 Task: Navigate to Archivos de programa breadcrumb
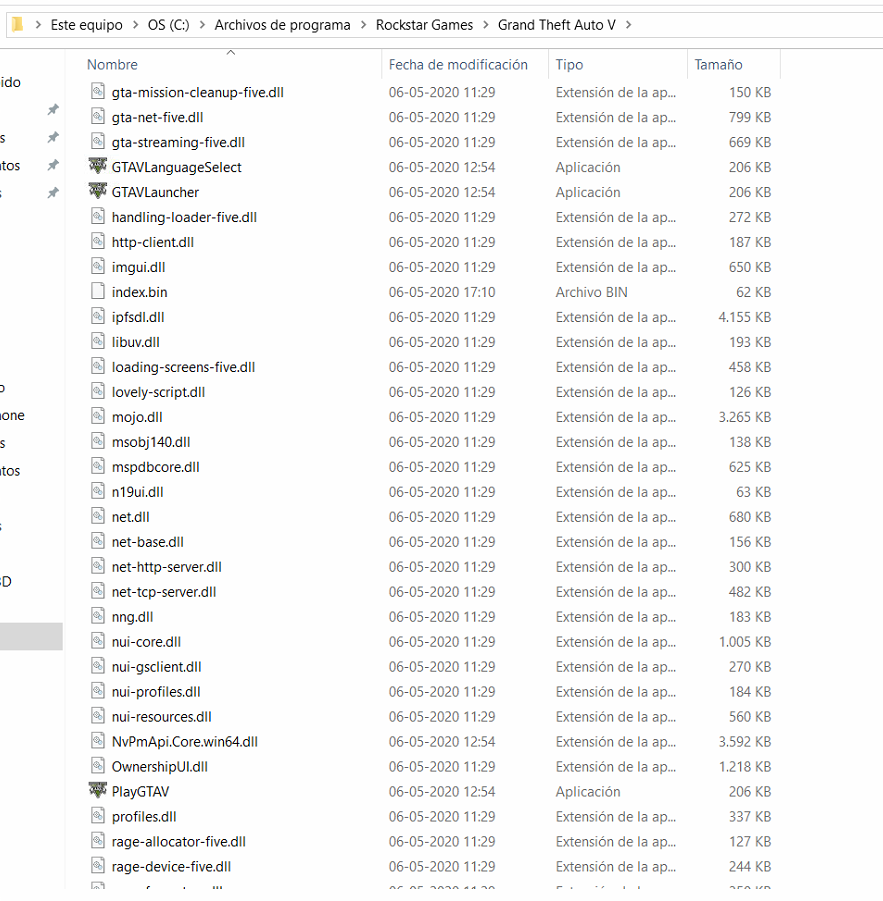[283, 25]
